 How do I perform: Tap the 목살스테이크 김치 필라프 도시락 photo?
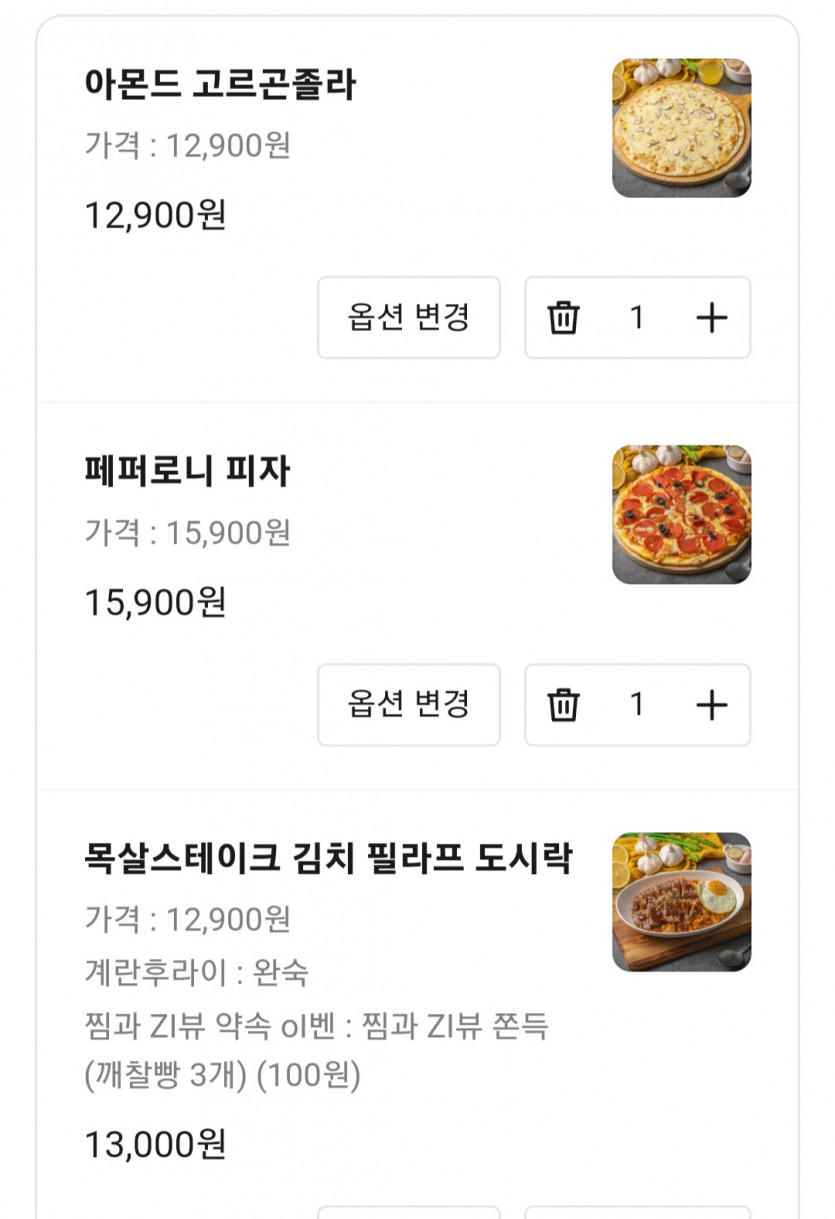point(681,902)
